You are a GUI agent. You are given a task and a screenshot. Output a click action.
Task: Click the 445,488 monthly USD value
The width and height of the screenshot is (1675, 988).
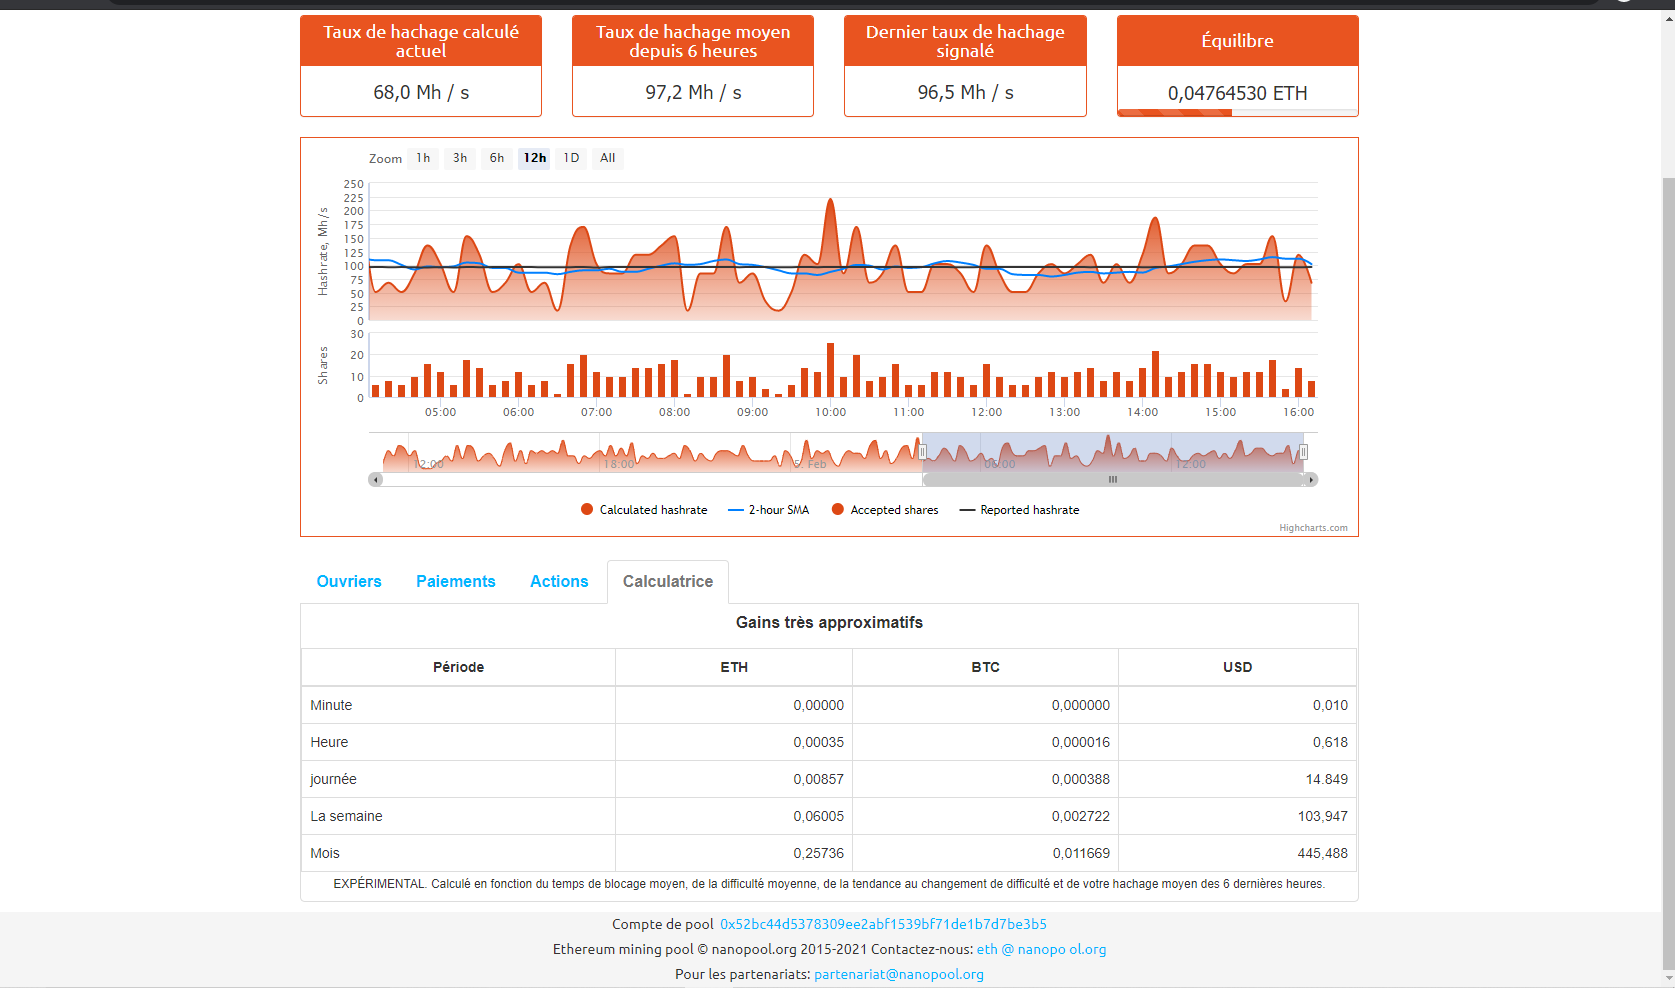point(1323,853)
